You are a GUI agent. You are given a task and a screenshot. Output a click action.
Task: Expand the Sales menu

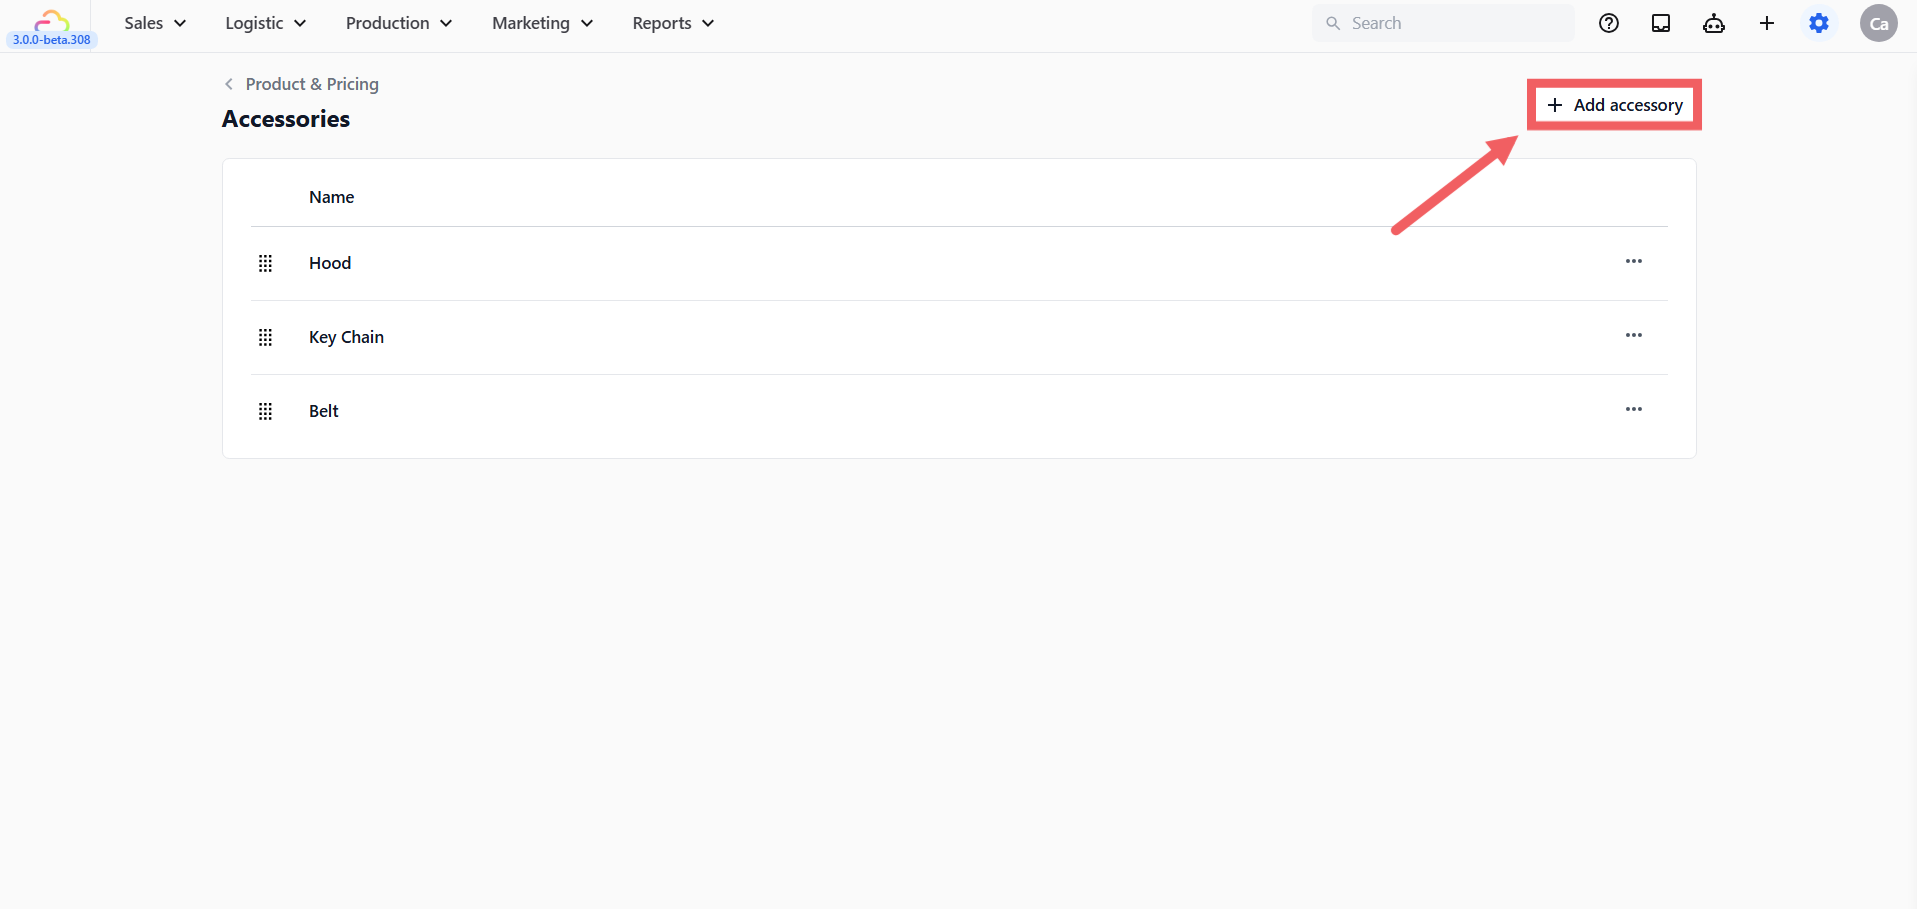155,23
